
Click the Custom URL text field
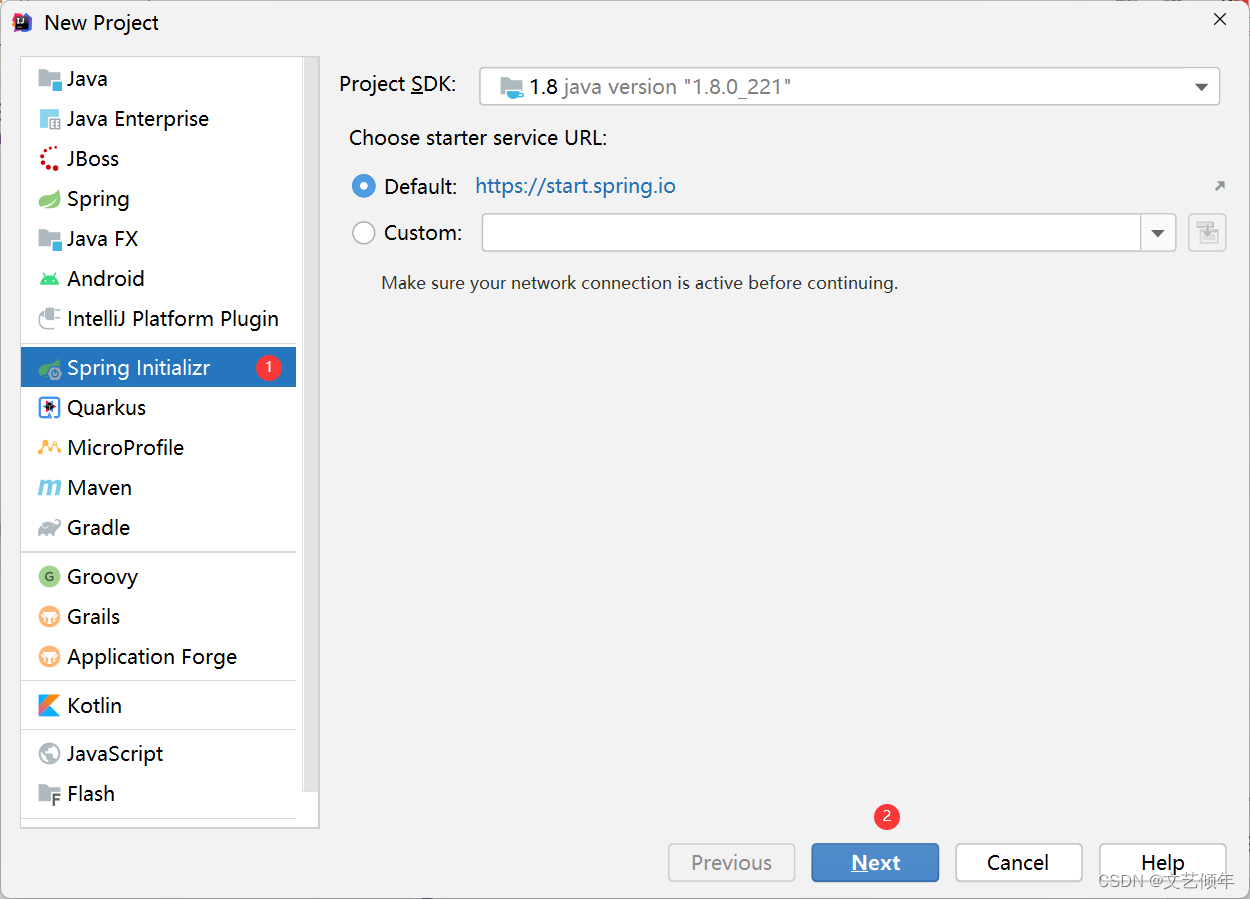click(x=811, y=233)
